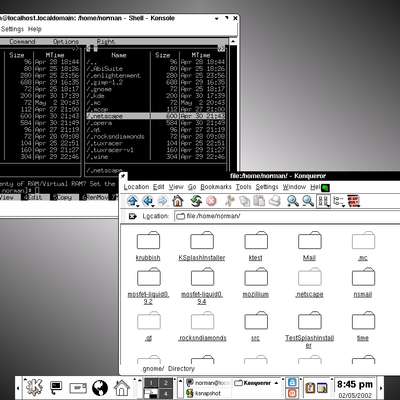Launch the terminal icon on the KDE panel
400x400 pixels.
(x=56, y=387)
